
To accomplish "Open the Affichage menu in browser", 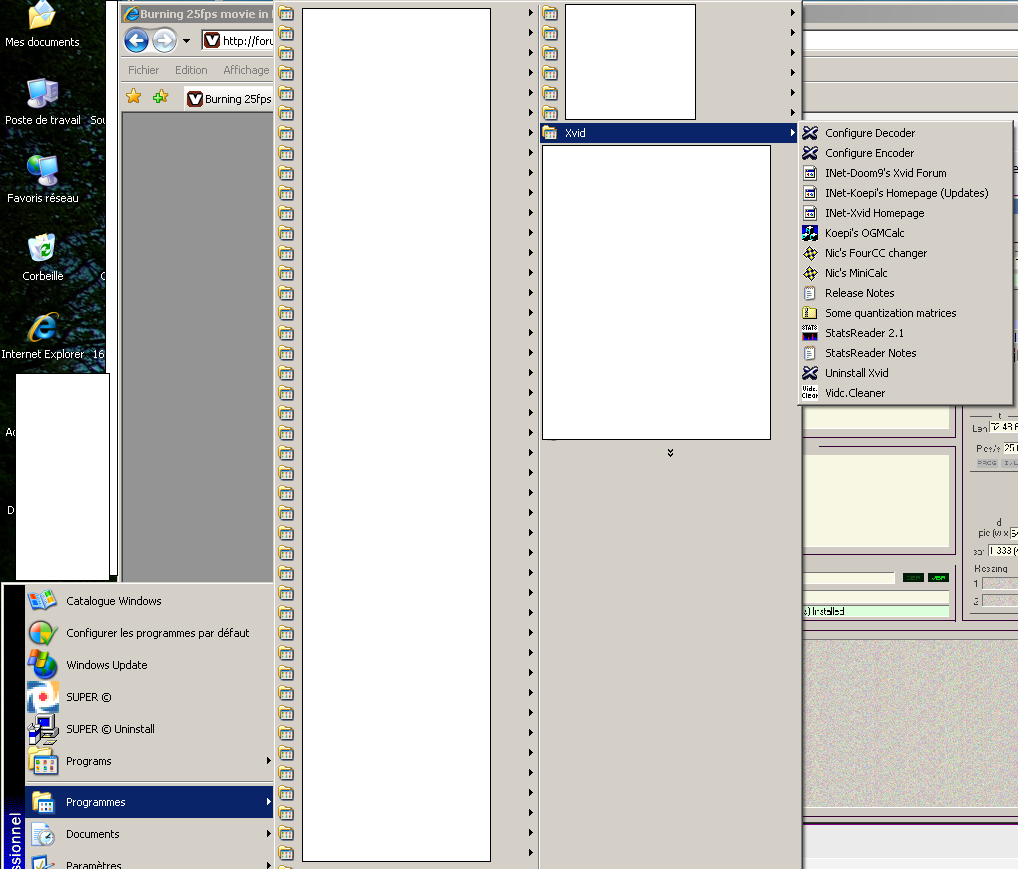I will point(246,70).
